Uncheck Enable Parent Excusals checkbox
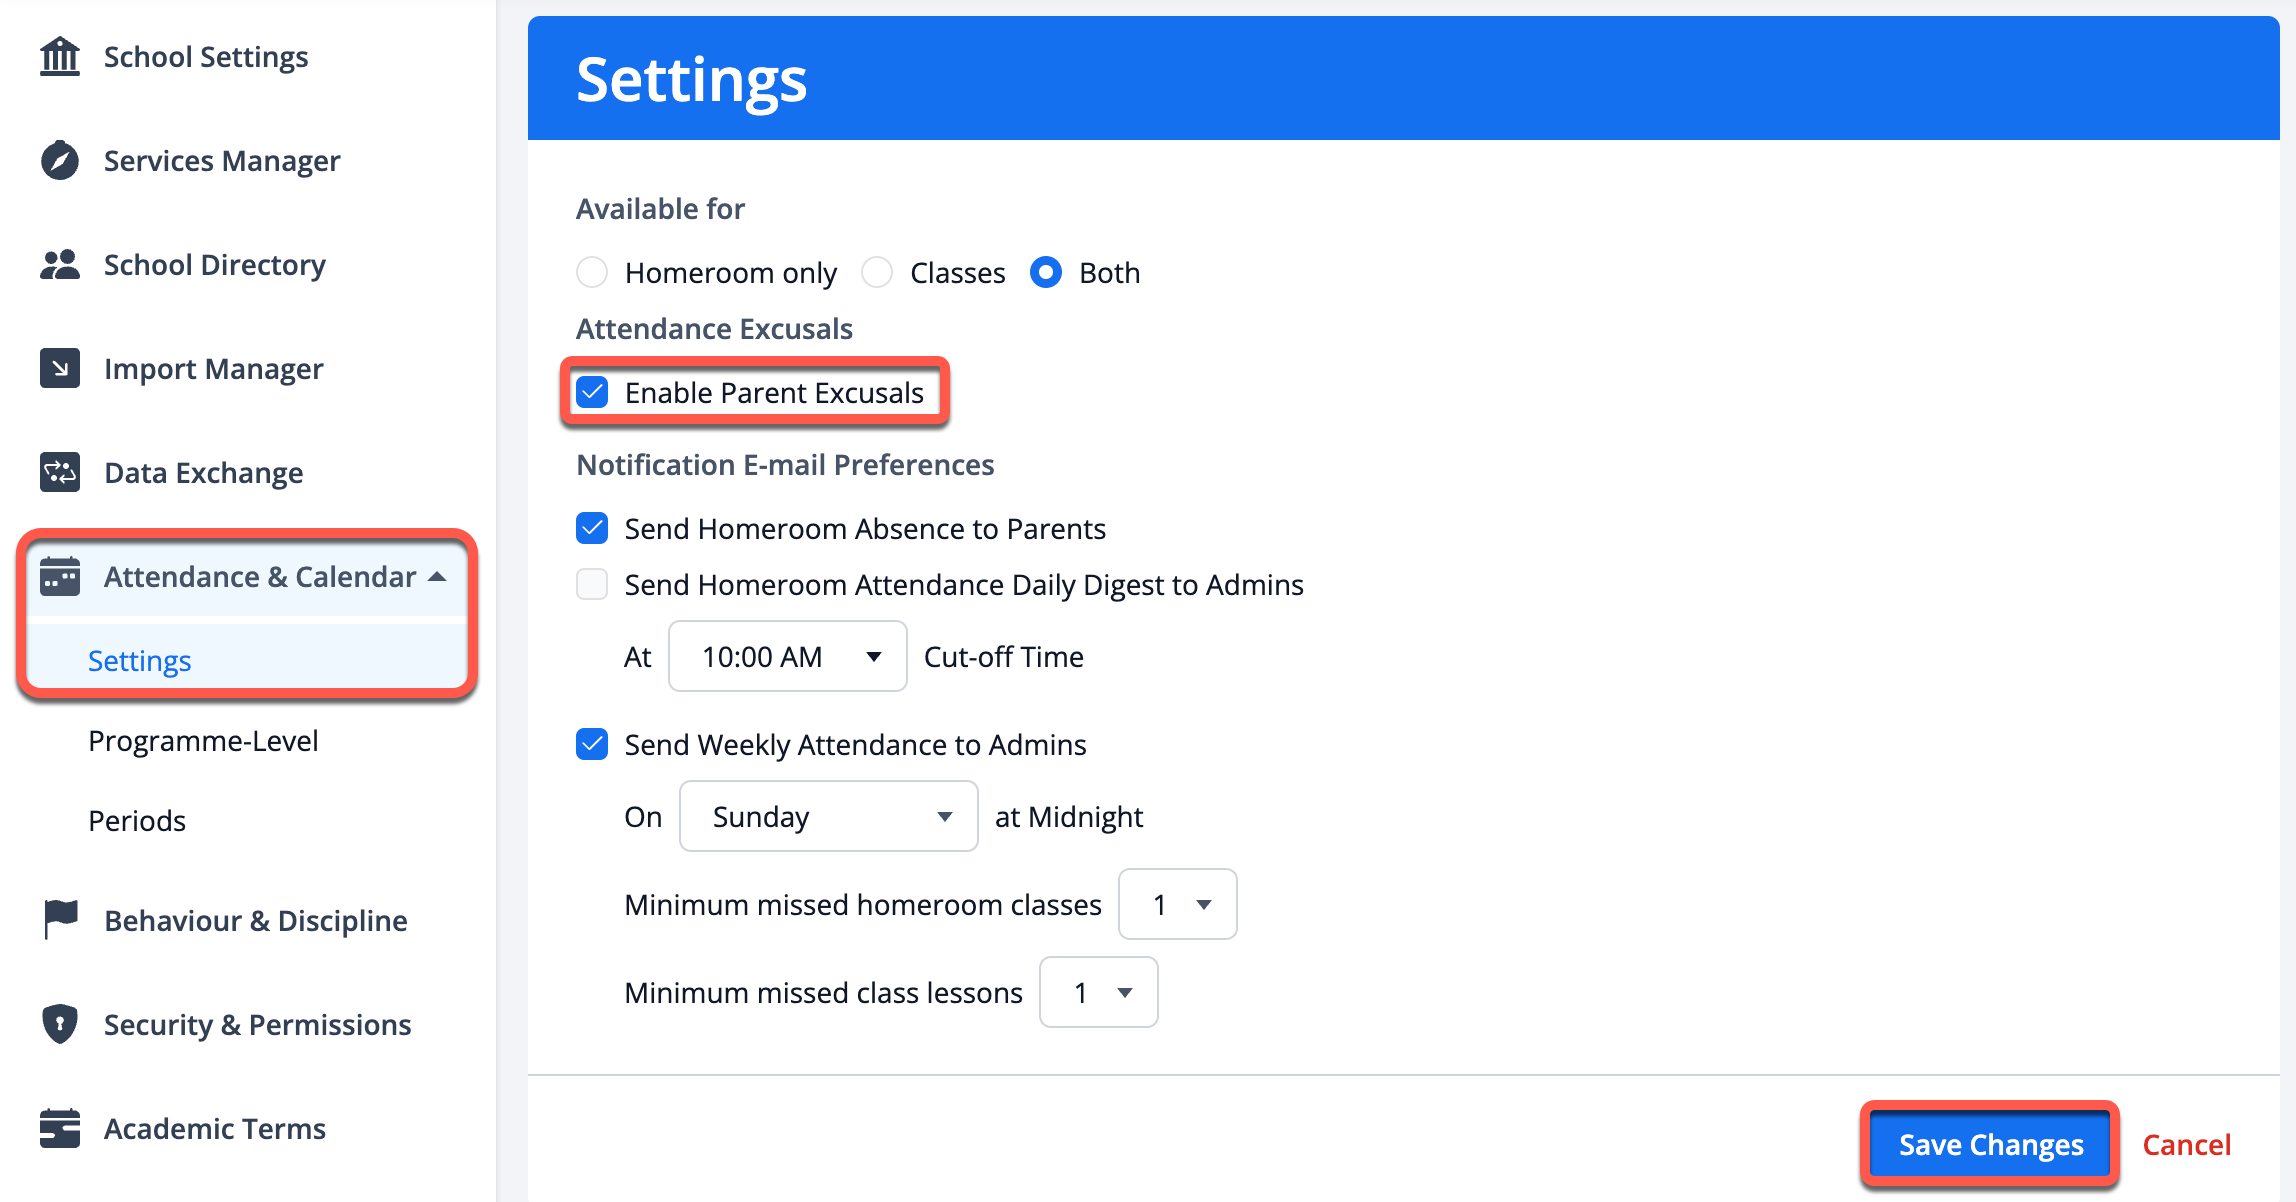This screenshot has width=2296, height=1202. click(x=593, y=393)
